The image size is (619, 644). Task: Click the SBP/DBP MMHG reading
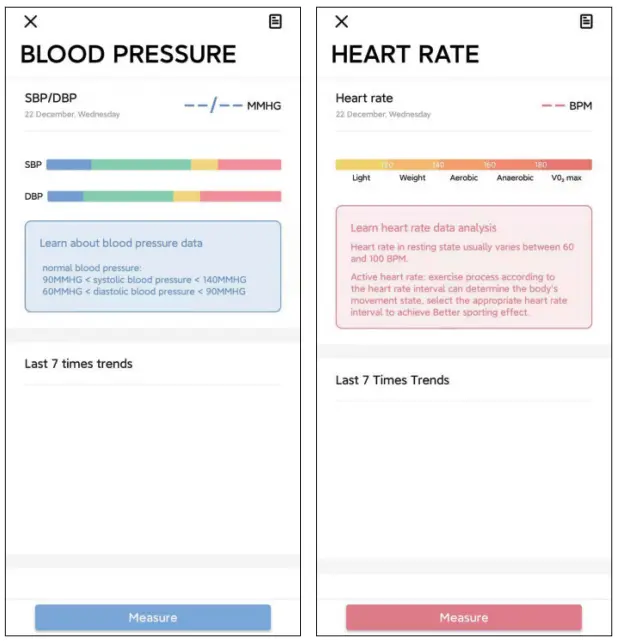tap(232, 105)
